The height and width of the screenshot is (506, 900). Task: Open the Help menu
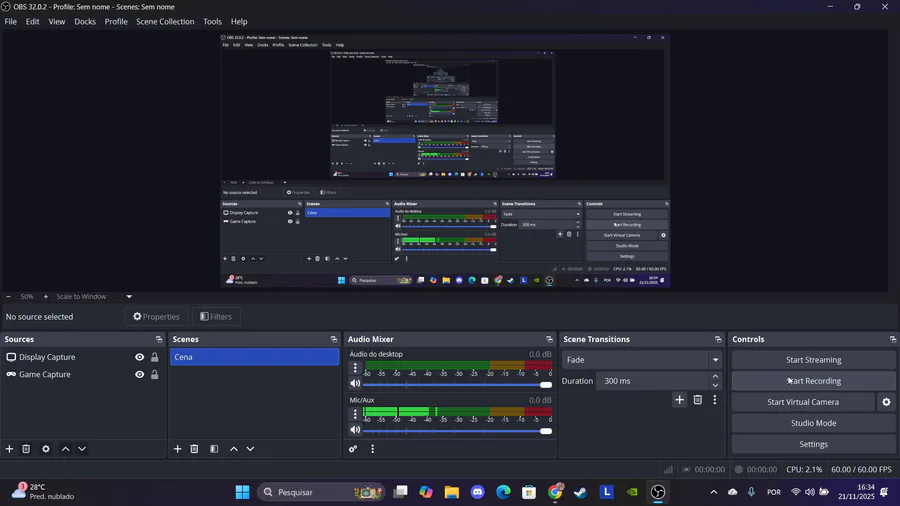239,22
